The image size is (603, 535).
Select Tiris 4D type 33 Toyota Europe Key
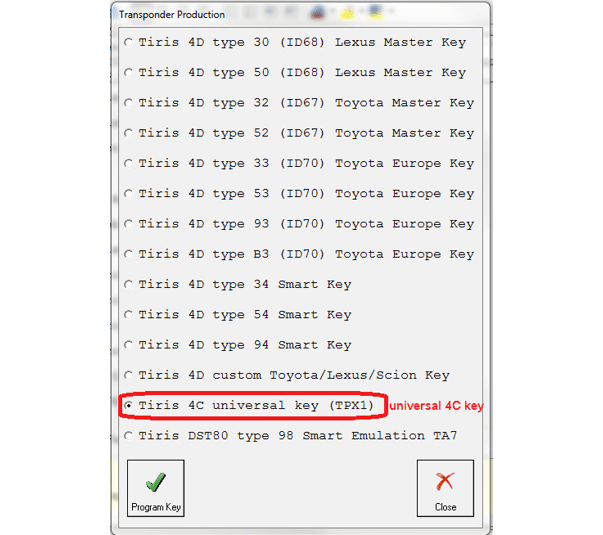click(128, 164)
